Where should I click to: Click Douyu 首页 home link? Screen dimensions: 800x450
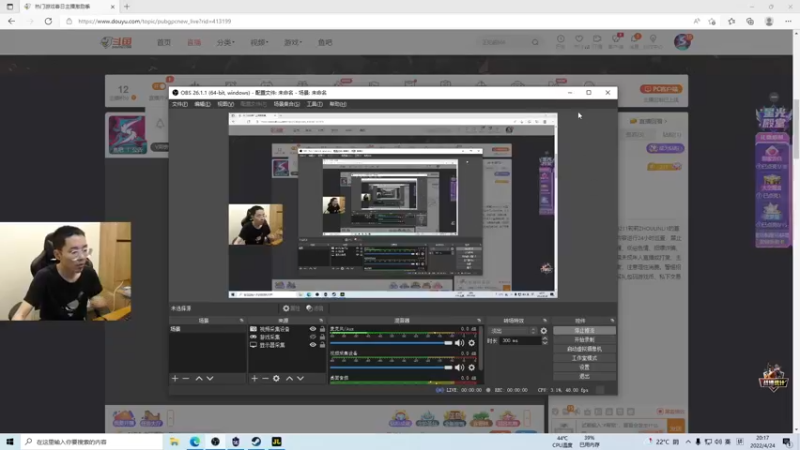point(164,42)
